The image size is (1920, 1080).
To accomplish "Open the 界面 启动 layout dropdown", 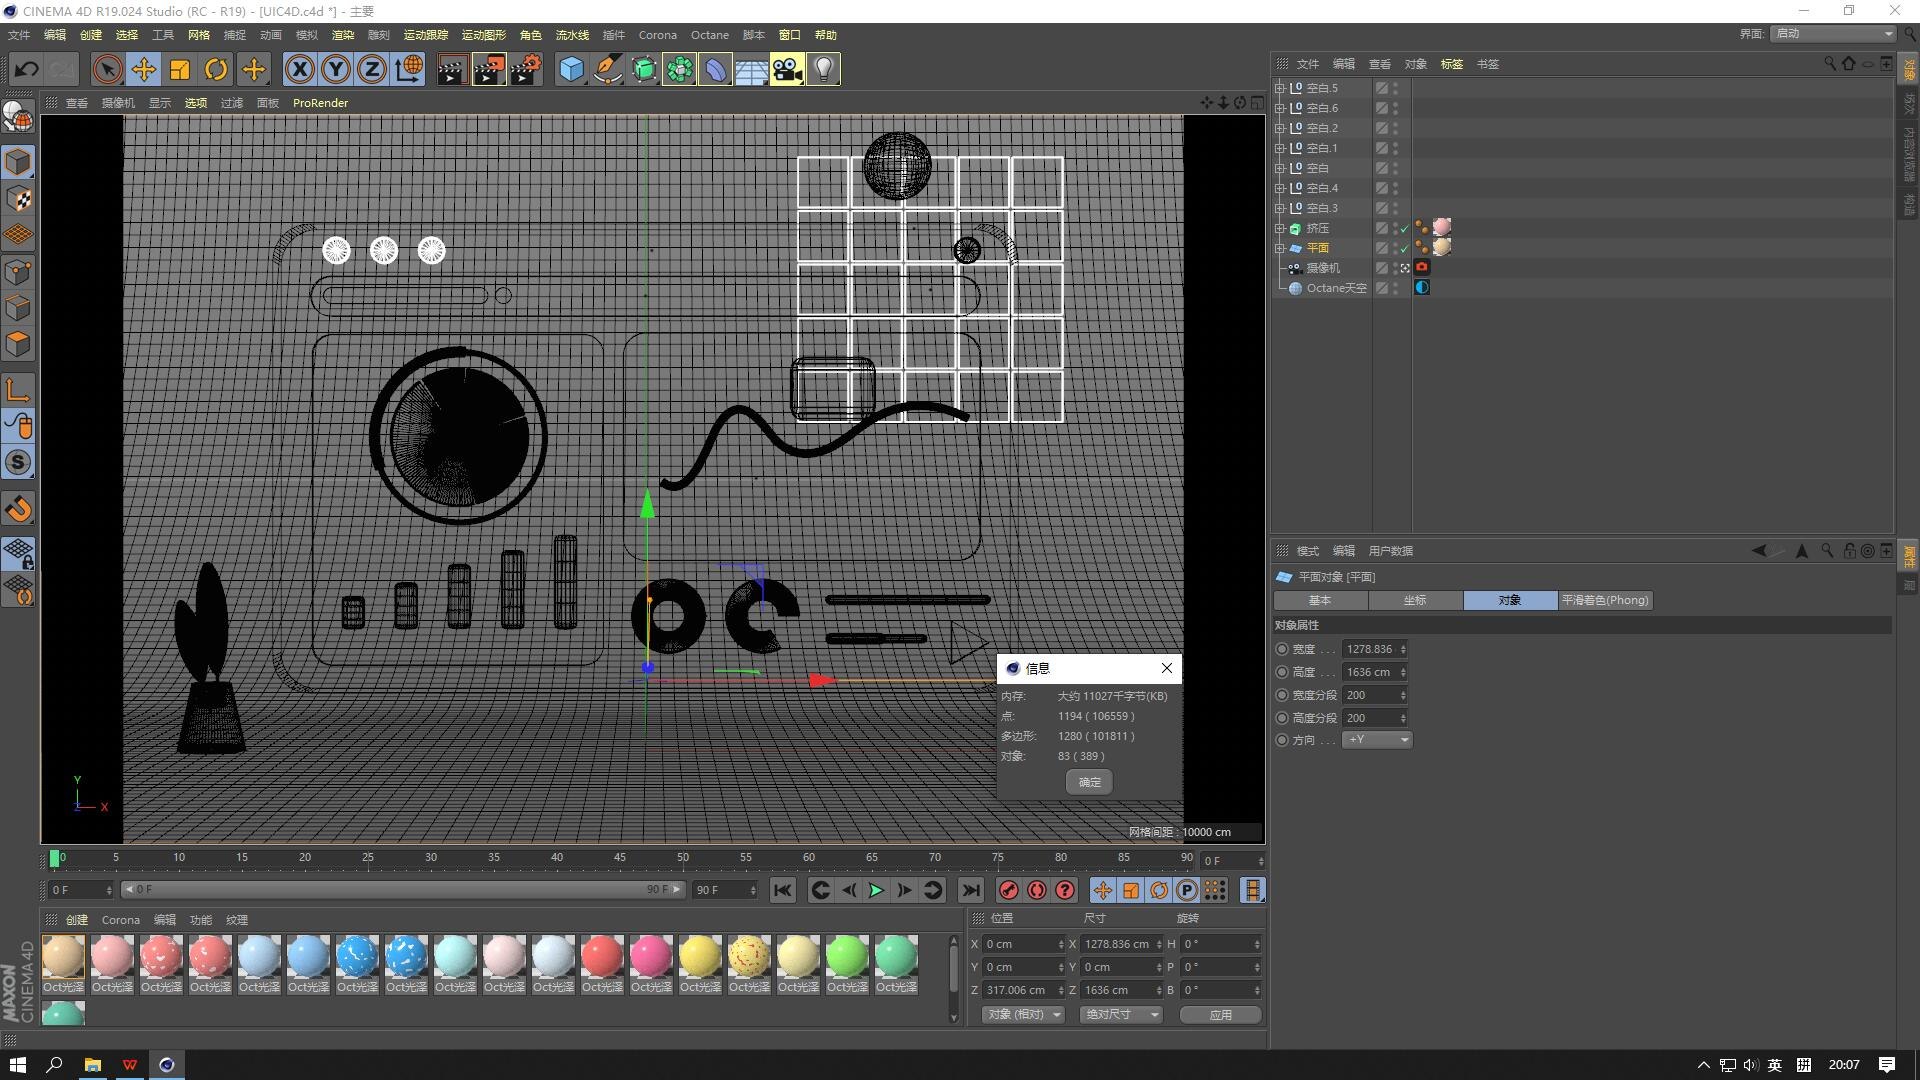I will [x=1833, y=34].
